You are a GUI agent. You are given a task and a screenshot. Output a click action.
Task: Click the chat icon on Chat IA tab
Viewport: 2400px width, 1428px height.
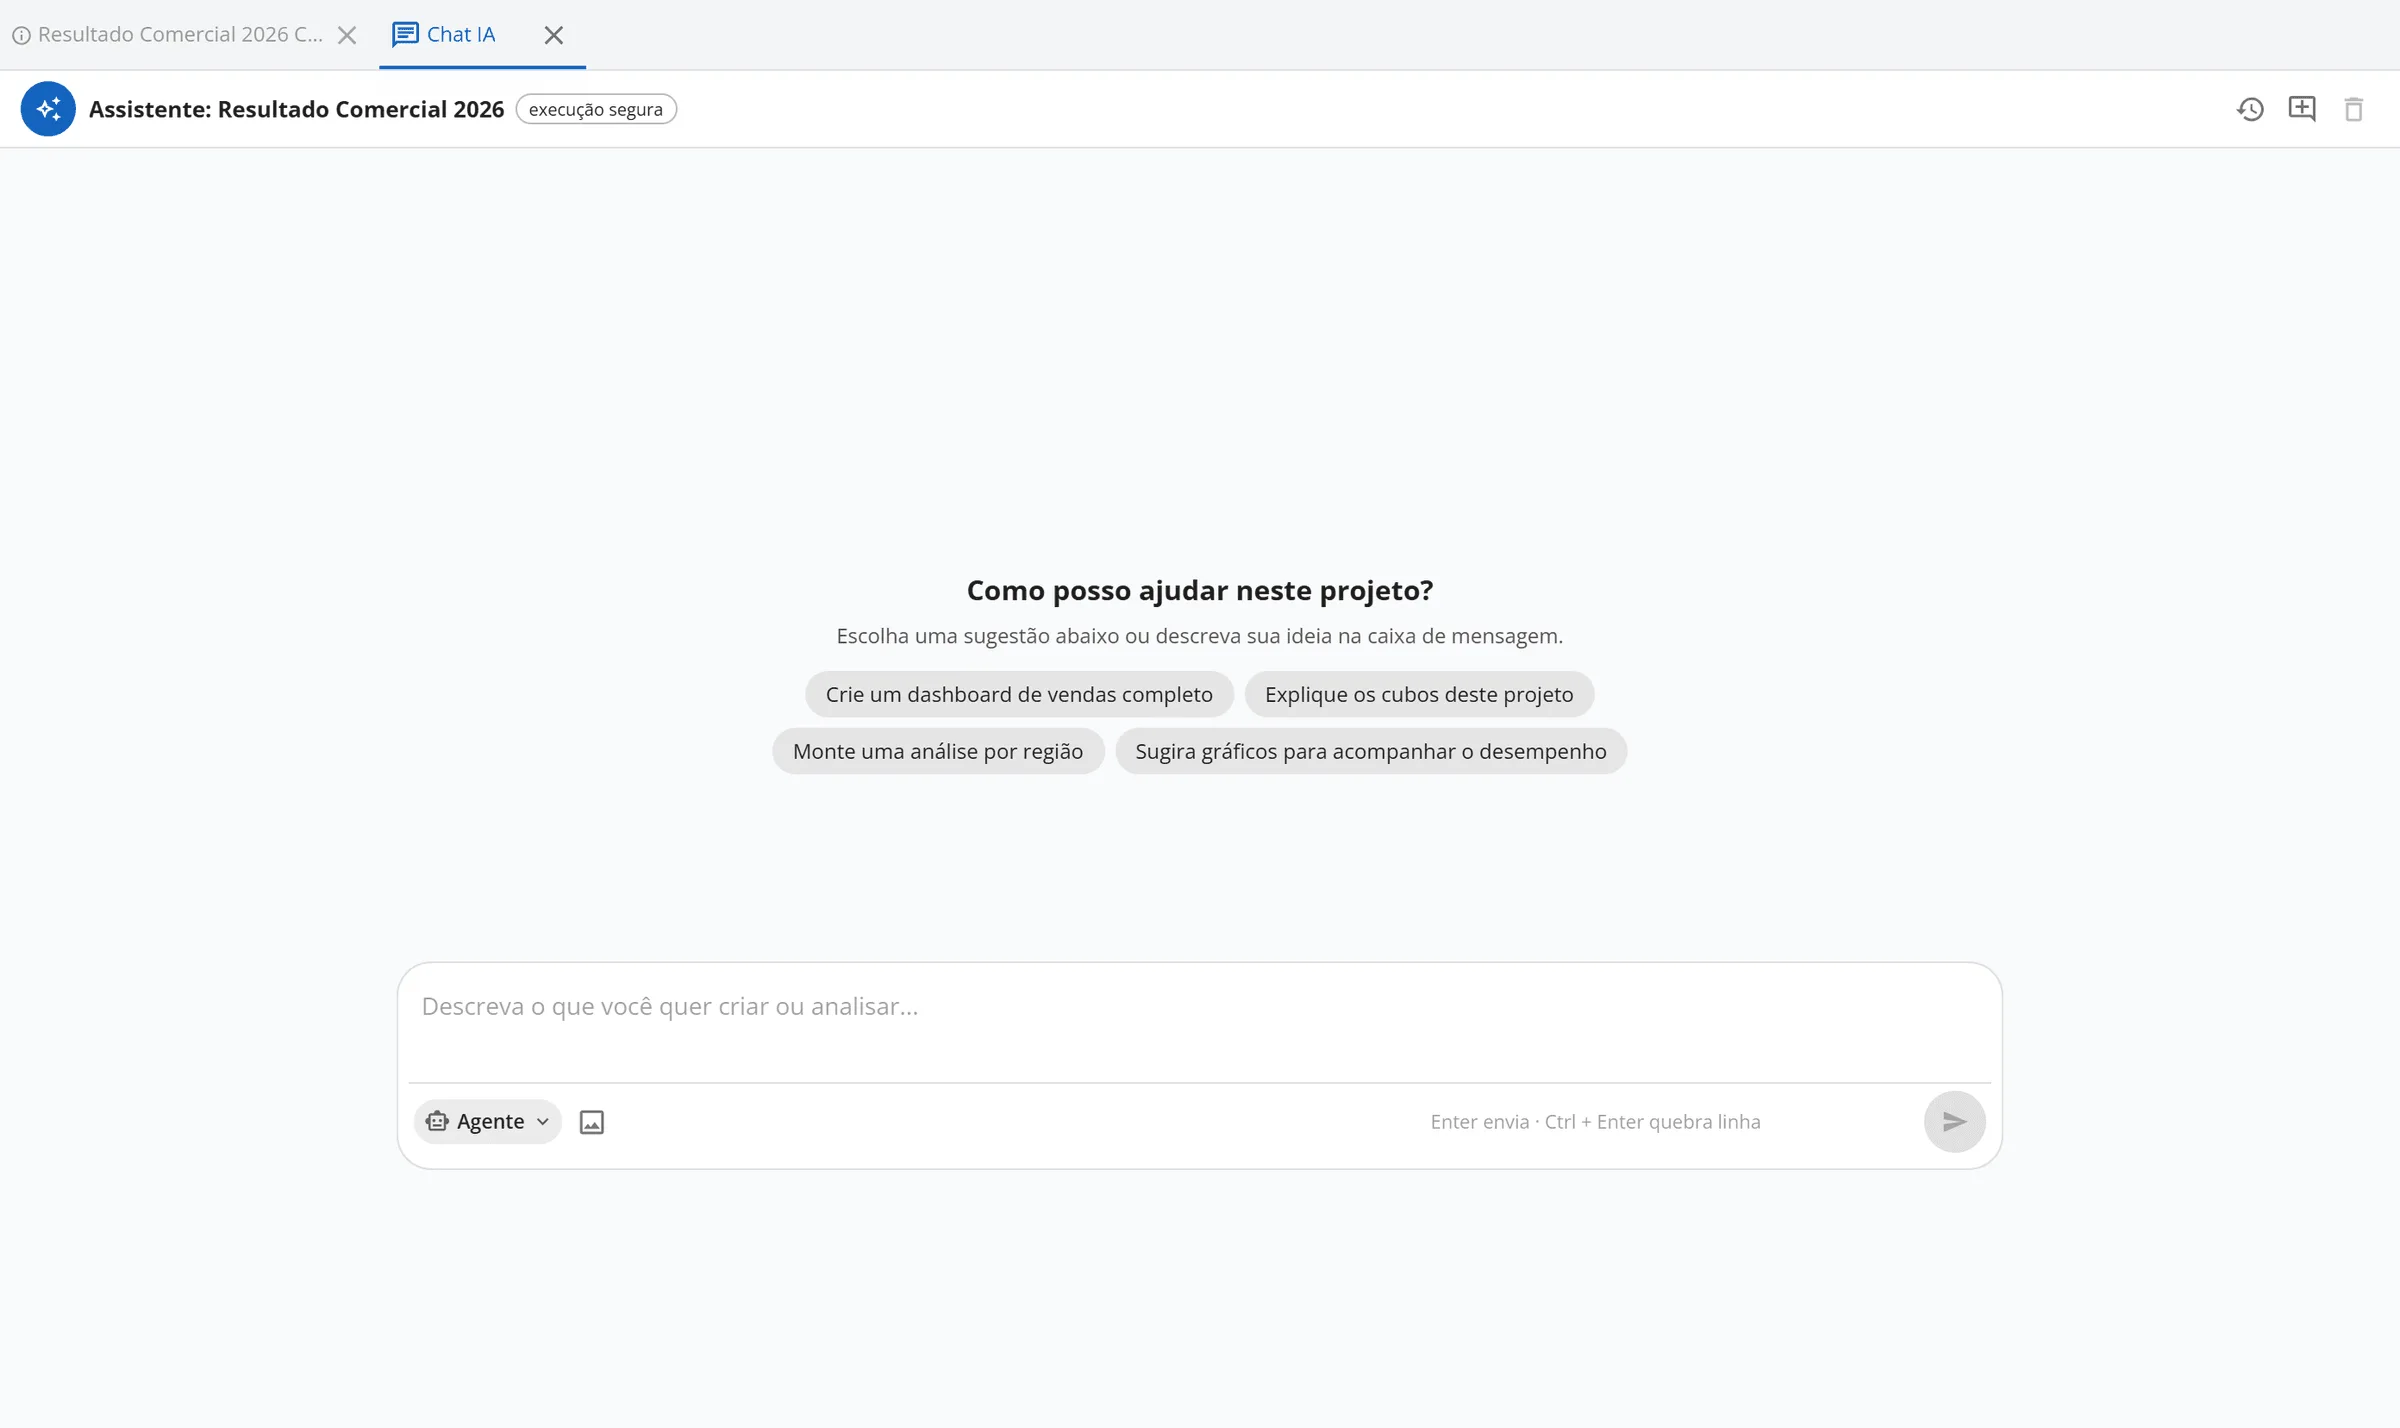tap(405, 35)
